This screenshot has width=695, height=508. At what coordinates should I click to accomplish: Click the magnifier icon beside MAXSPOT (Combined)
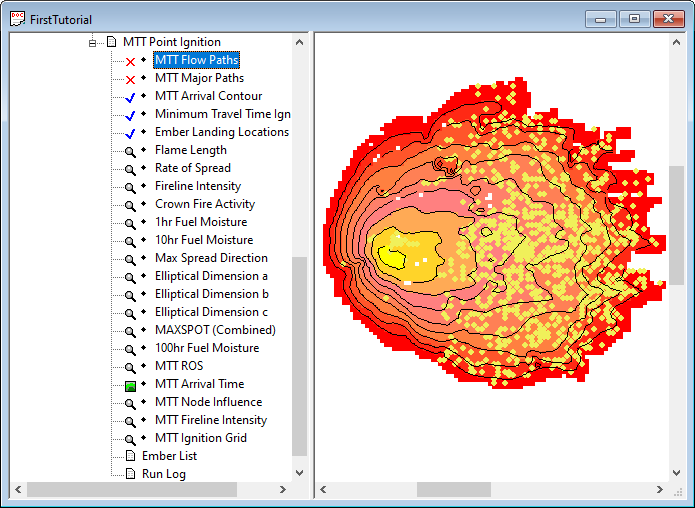130,331
